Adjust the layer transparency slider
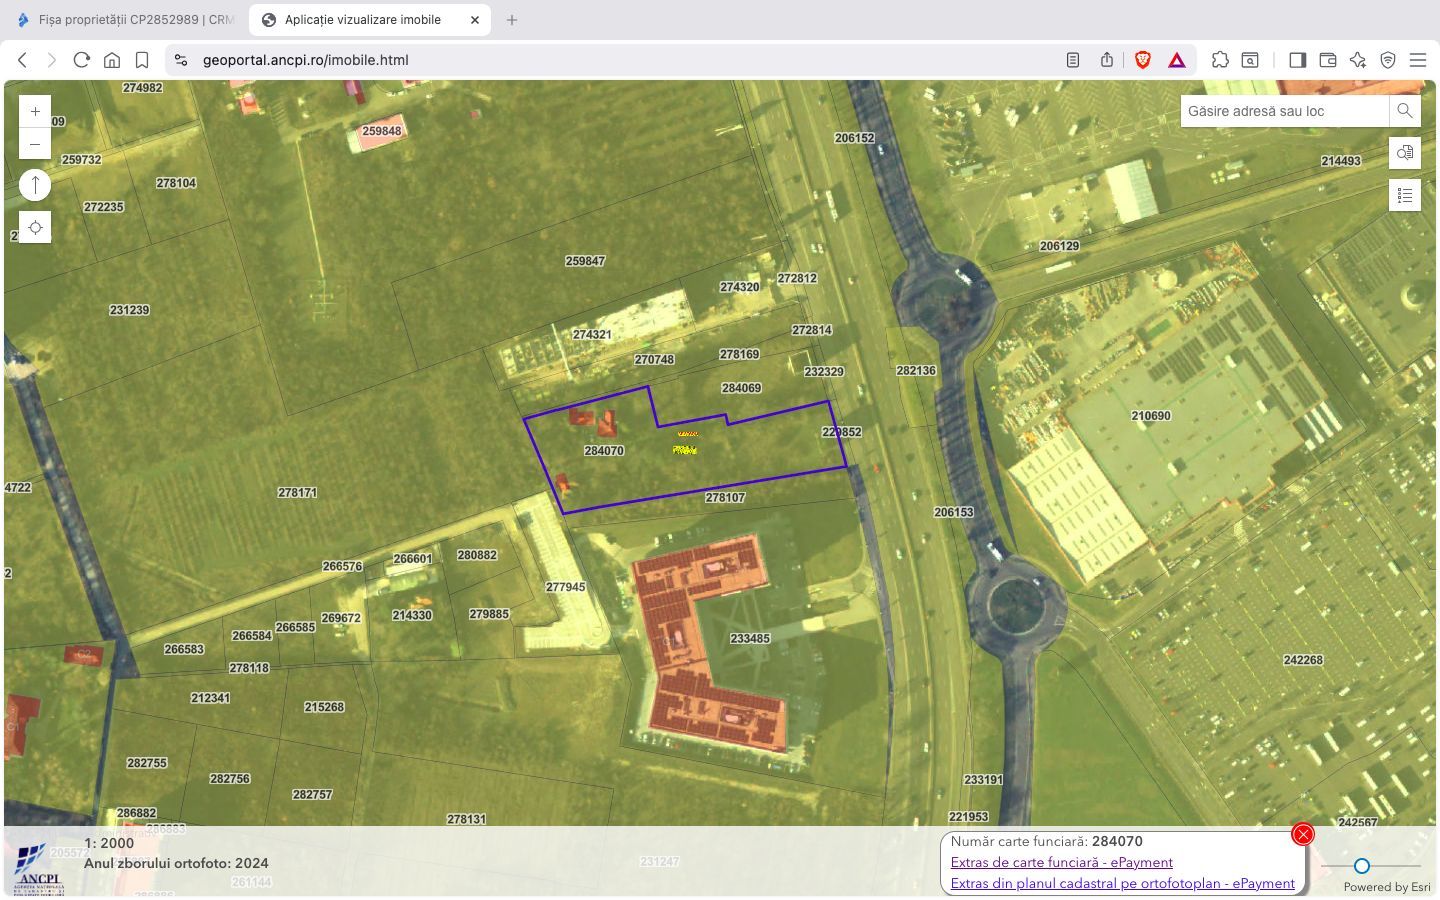This screenshot has height=900, width=1440. click(x=1361, y=866)
